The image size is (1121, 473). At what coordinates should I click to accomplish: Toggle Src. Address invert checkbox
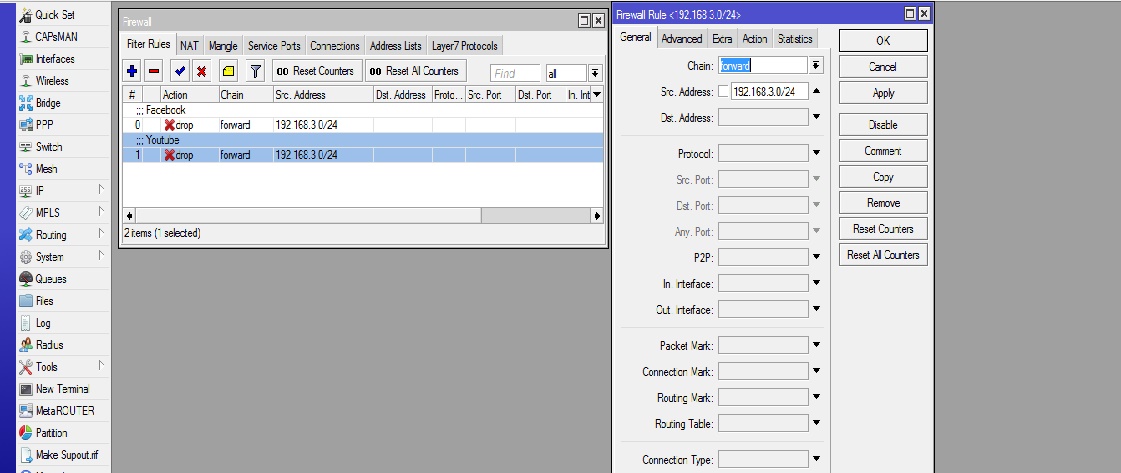click(x=724, y=92)
